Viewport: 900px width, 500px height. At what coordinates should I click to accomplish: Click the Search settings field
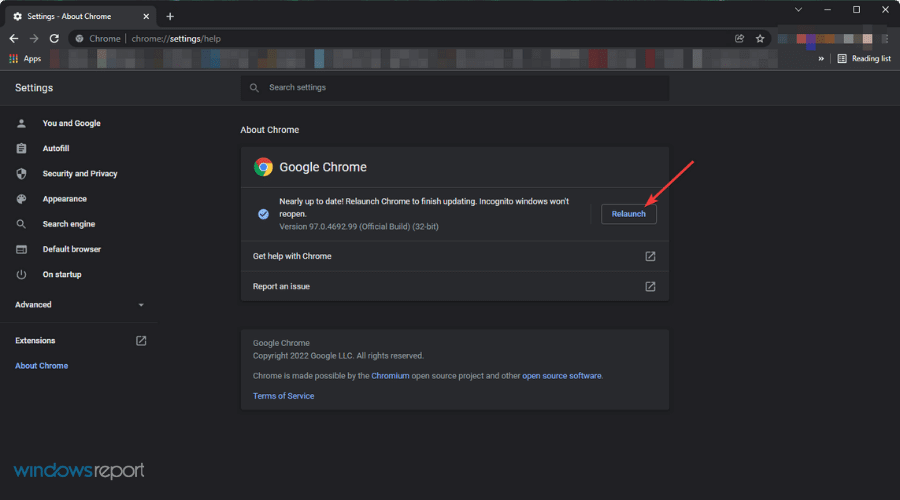pos(455,87)
